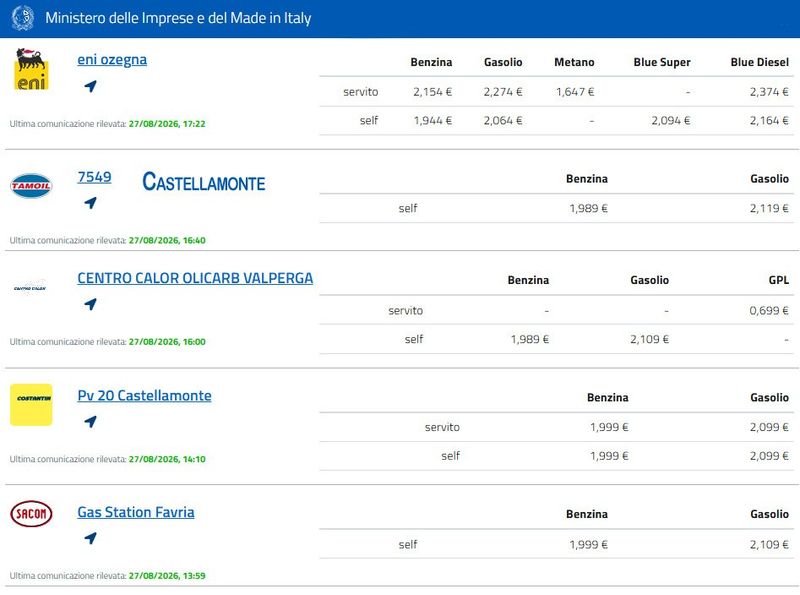
Task: Click the yellow Costantin logo
Action: coord(31,405)
